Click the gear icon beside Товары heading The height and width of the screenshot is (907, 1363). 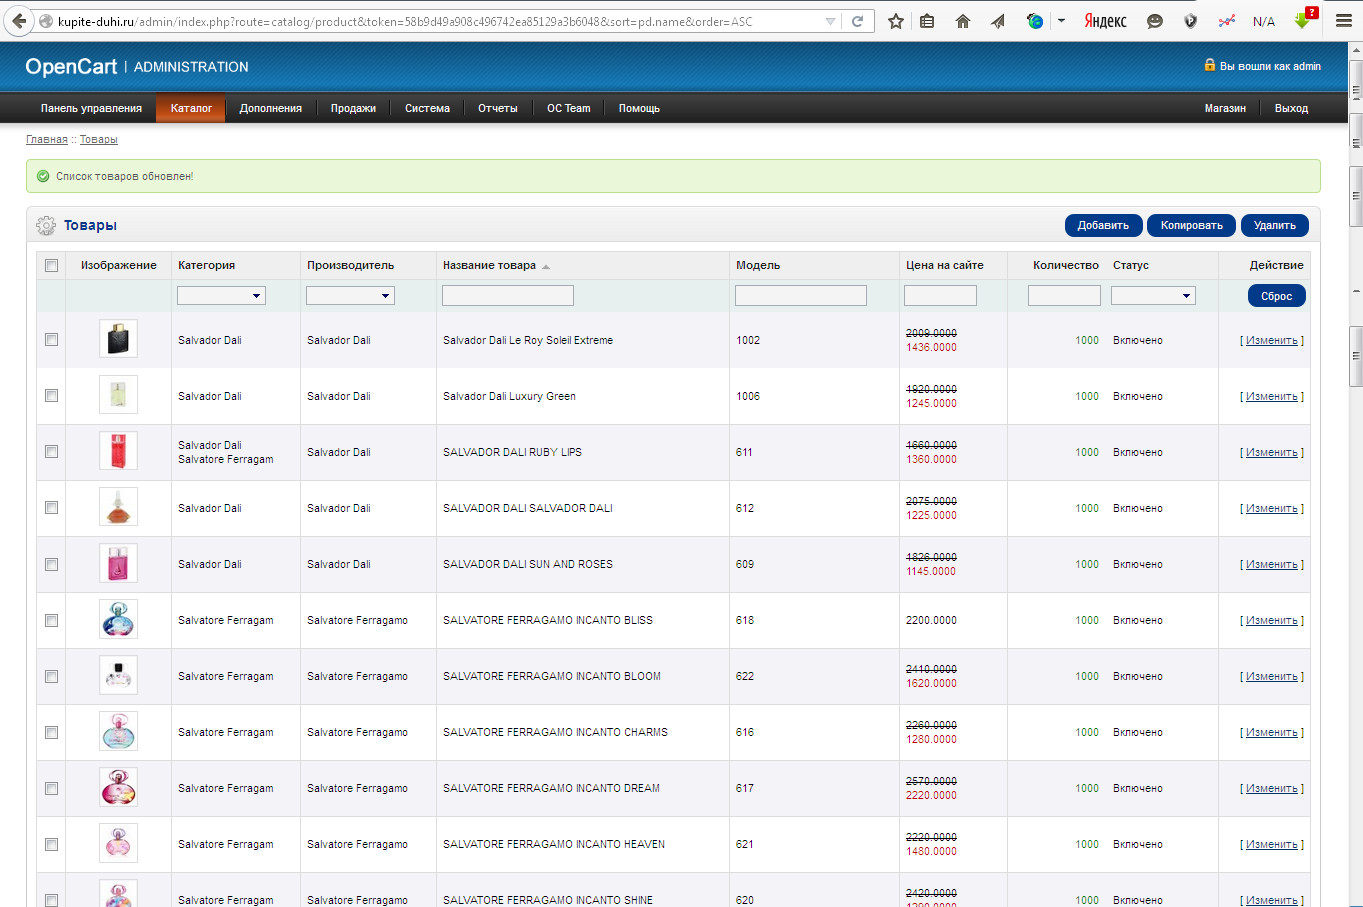coord(46,226)
